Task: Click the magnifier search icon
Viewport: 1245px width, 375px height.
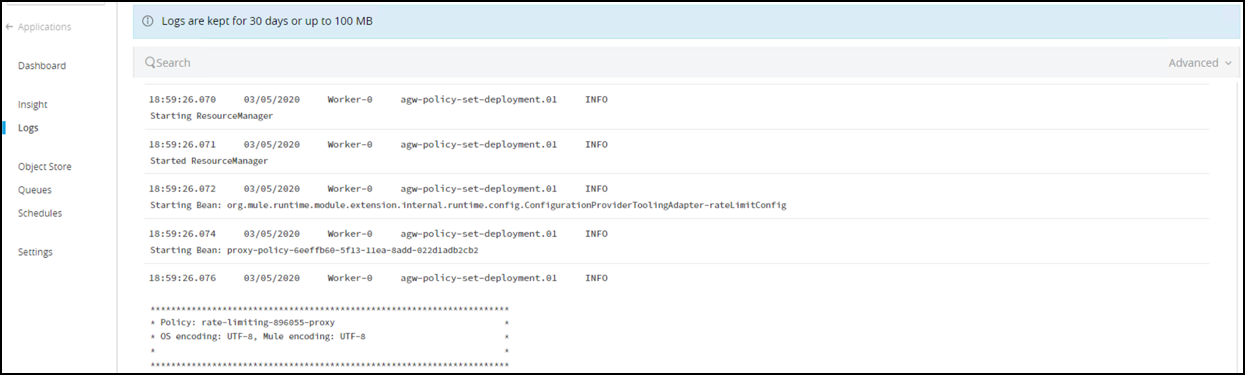Action: click(150, 63)
